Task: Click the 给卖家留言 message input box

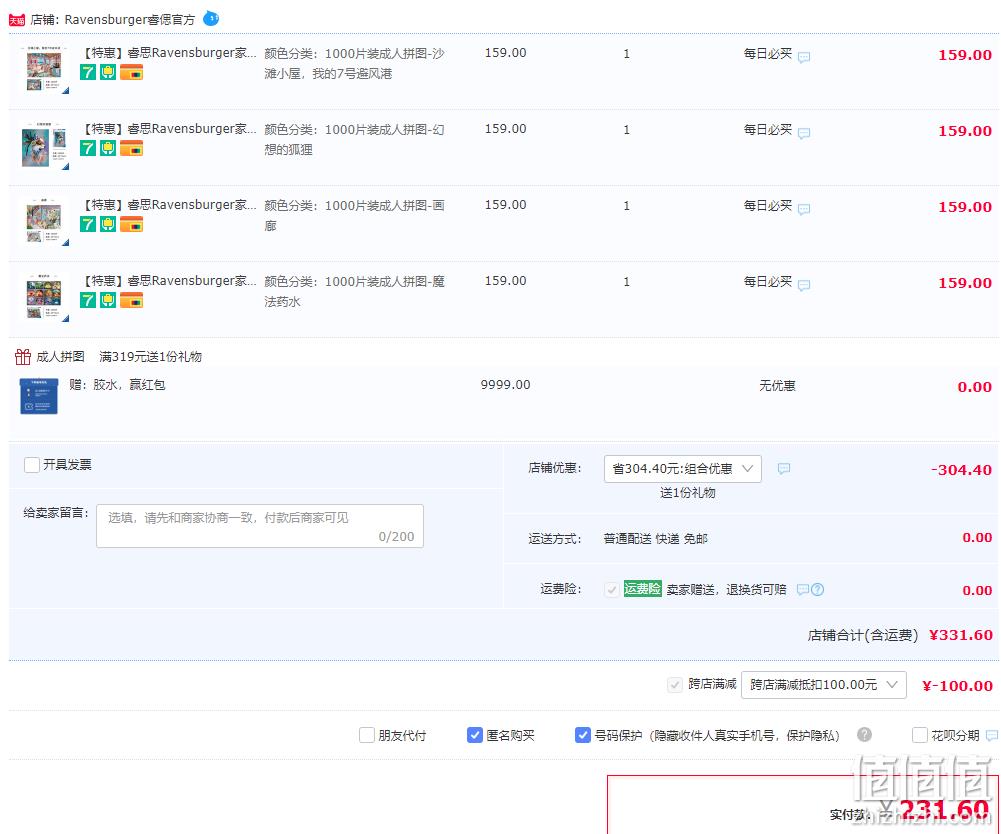Action: coord(260,526)
